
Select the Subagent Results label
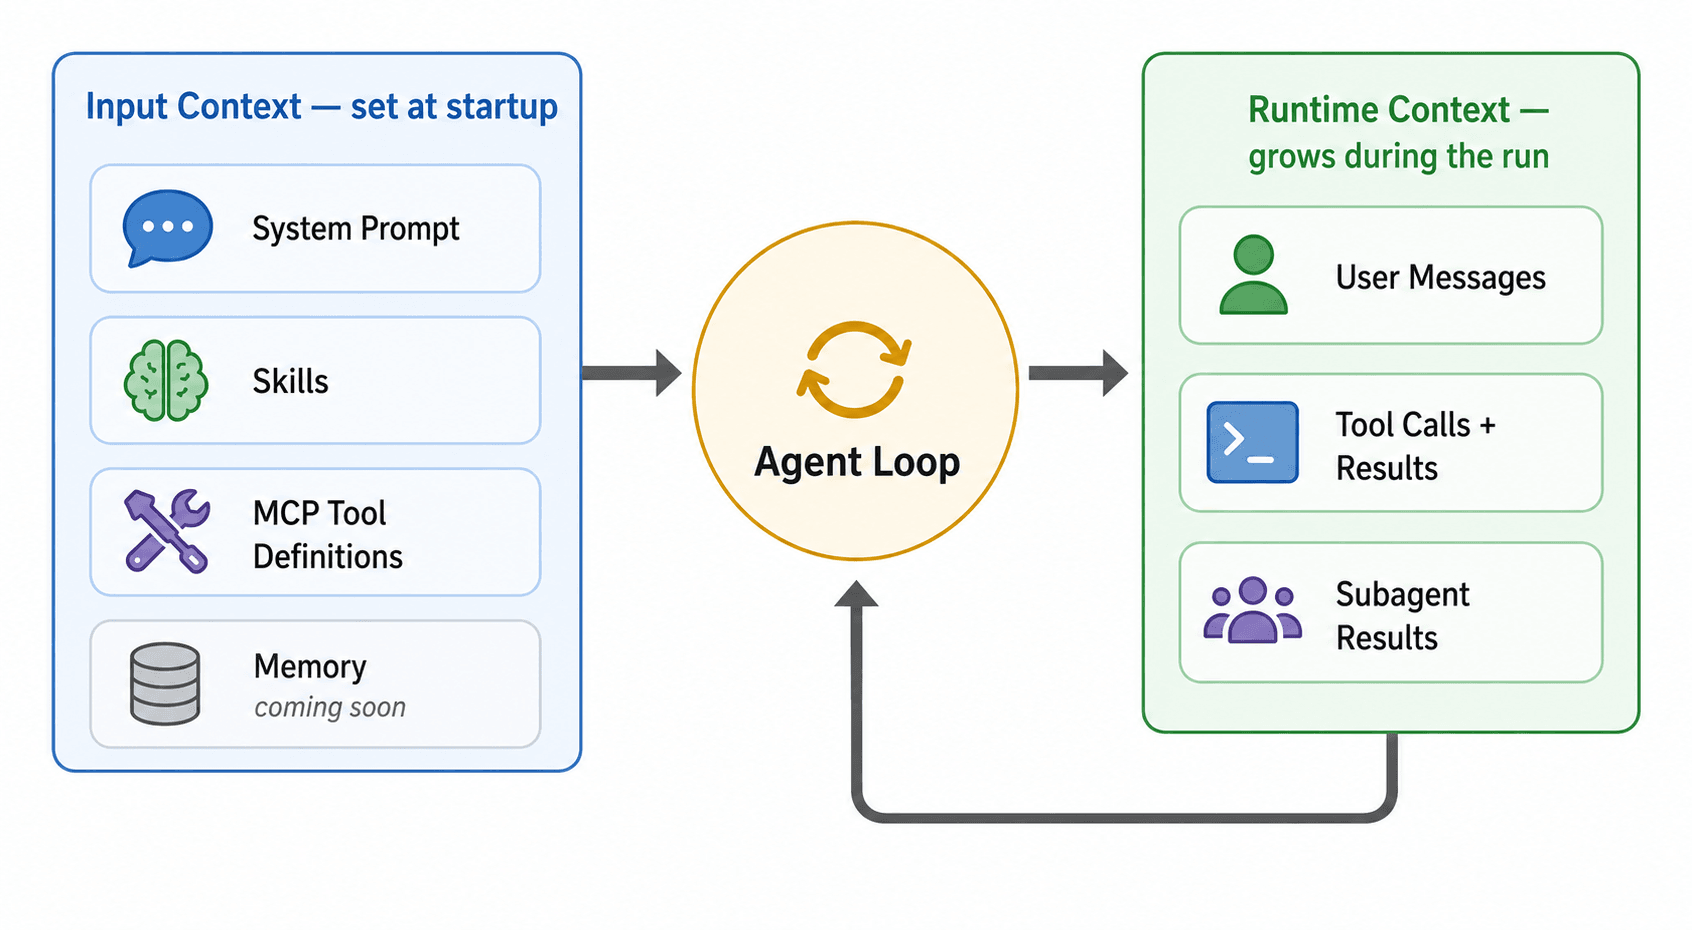pos(1403,616)
